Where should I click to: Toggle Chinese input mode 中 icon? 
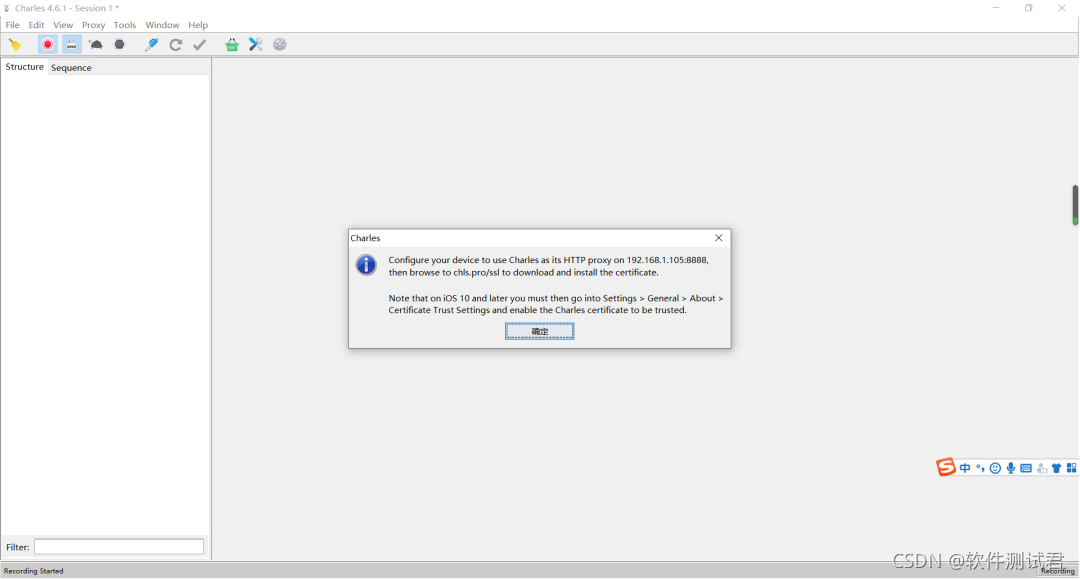[965, 468]
